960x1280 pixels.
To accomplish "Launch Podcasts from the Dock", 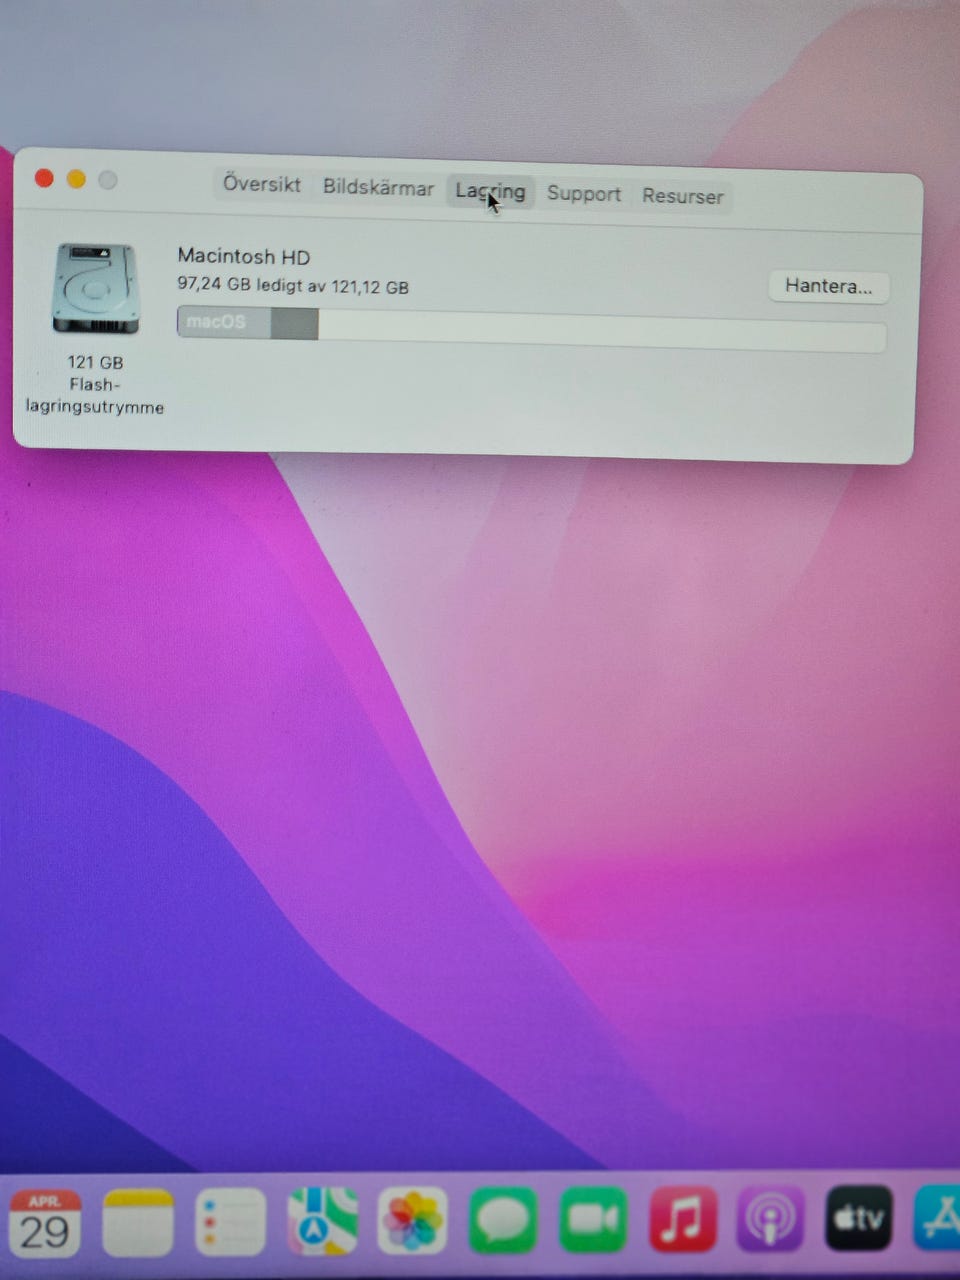I will pos(771,1219).
